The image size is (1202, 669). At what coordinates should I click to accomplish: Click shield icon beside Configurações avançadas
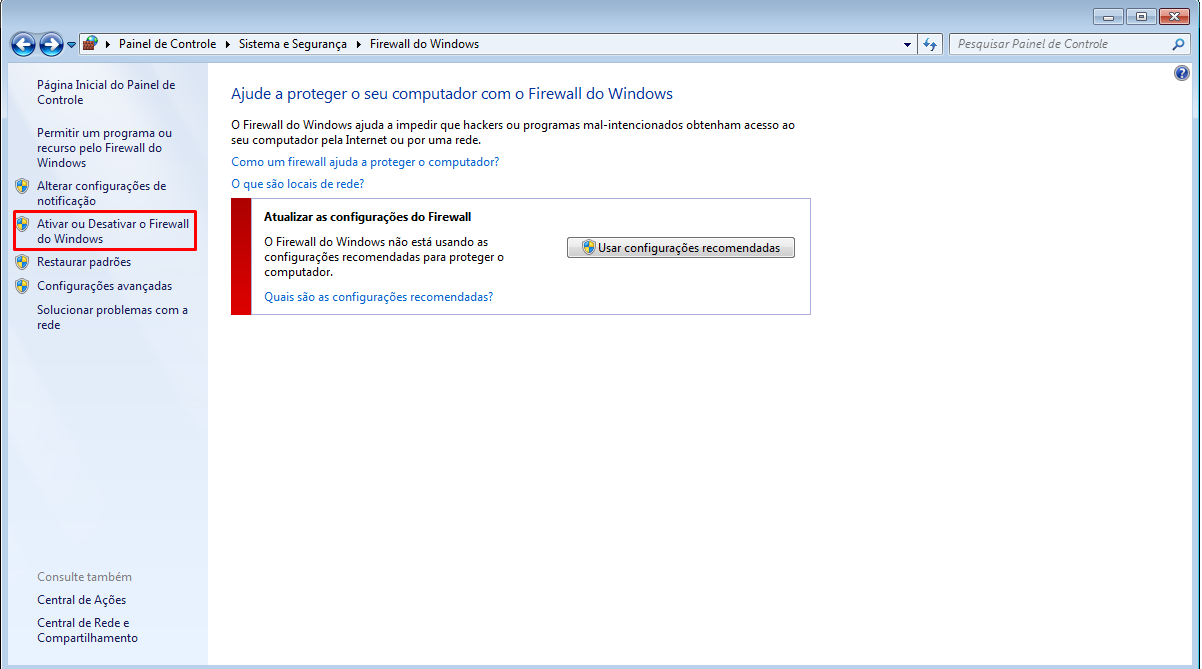click(22, 286)
